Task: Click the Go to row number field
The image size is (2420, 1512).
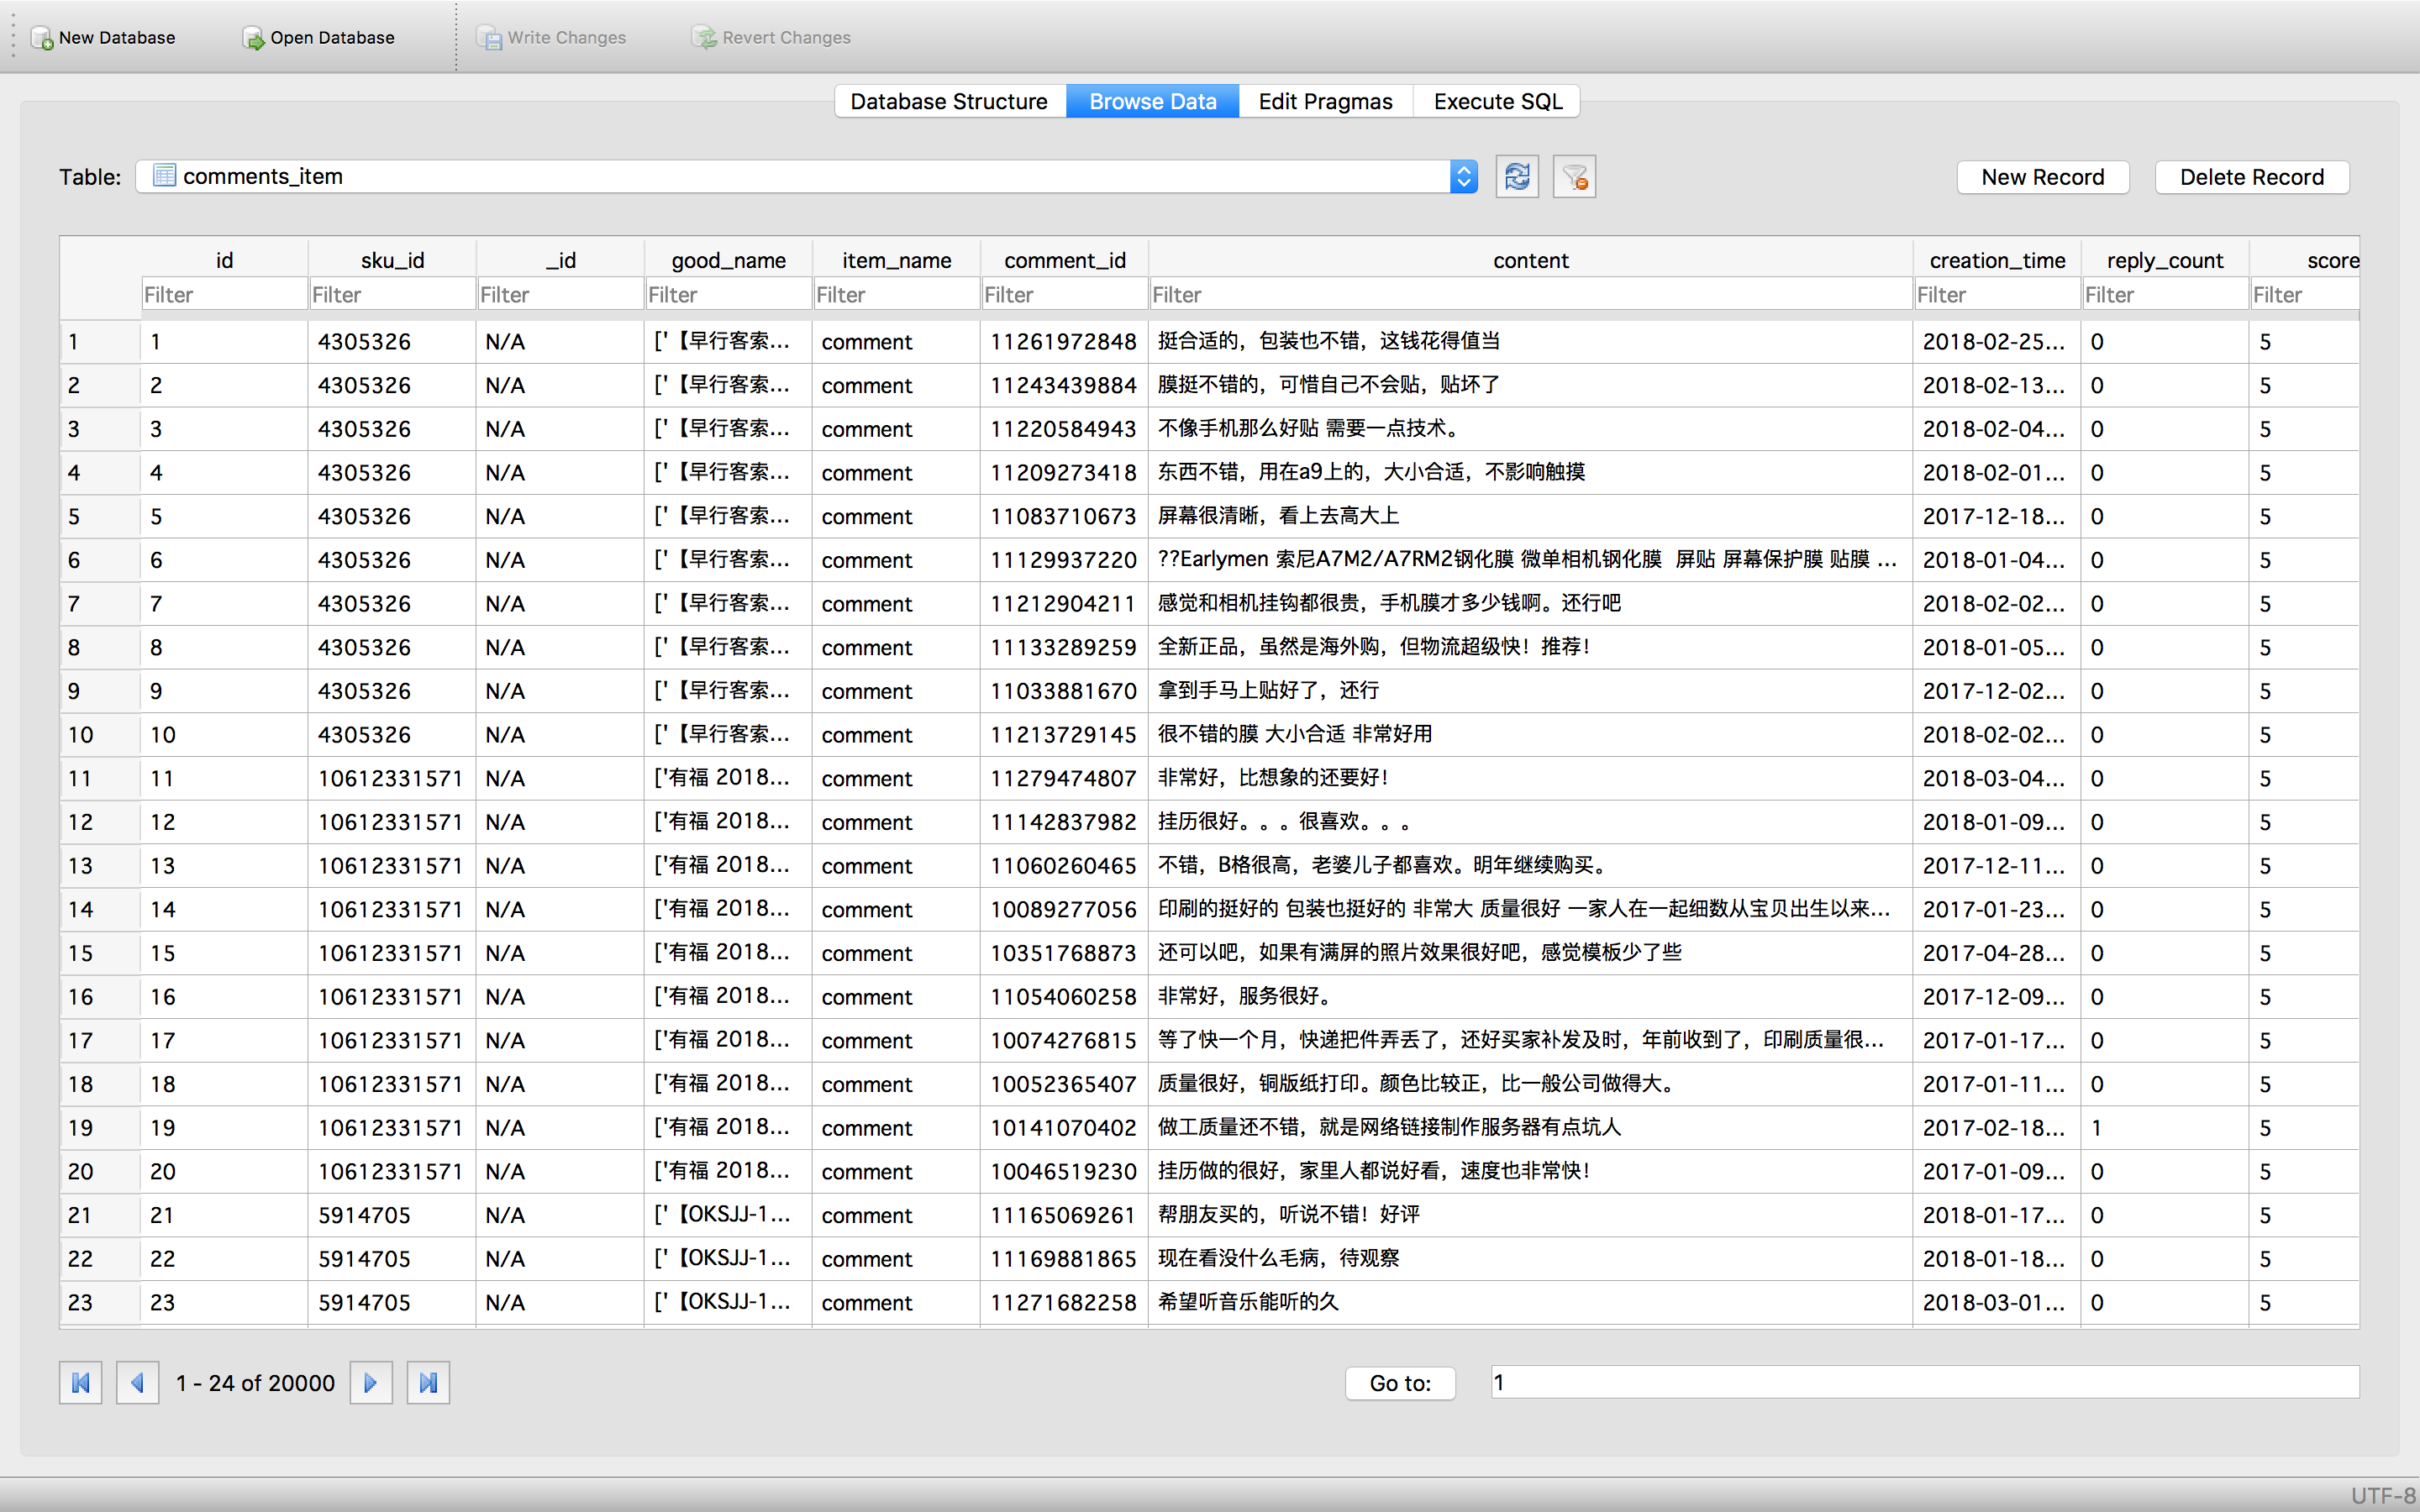Action: 1925,1382
